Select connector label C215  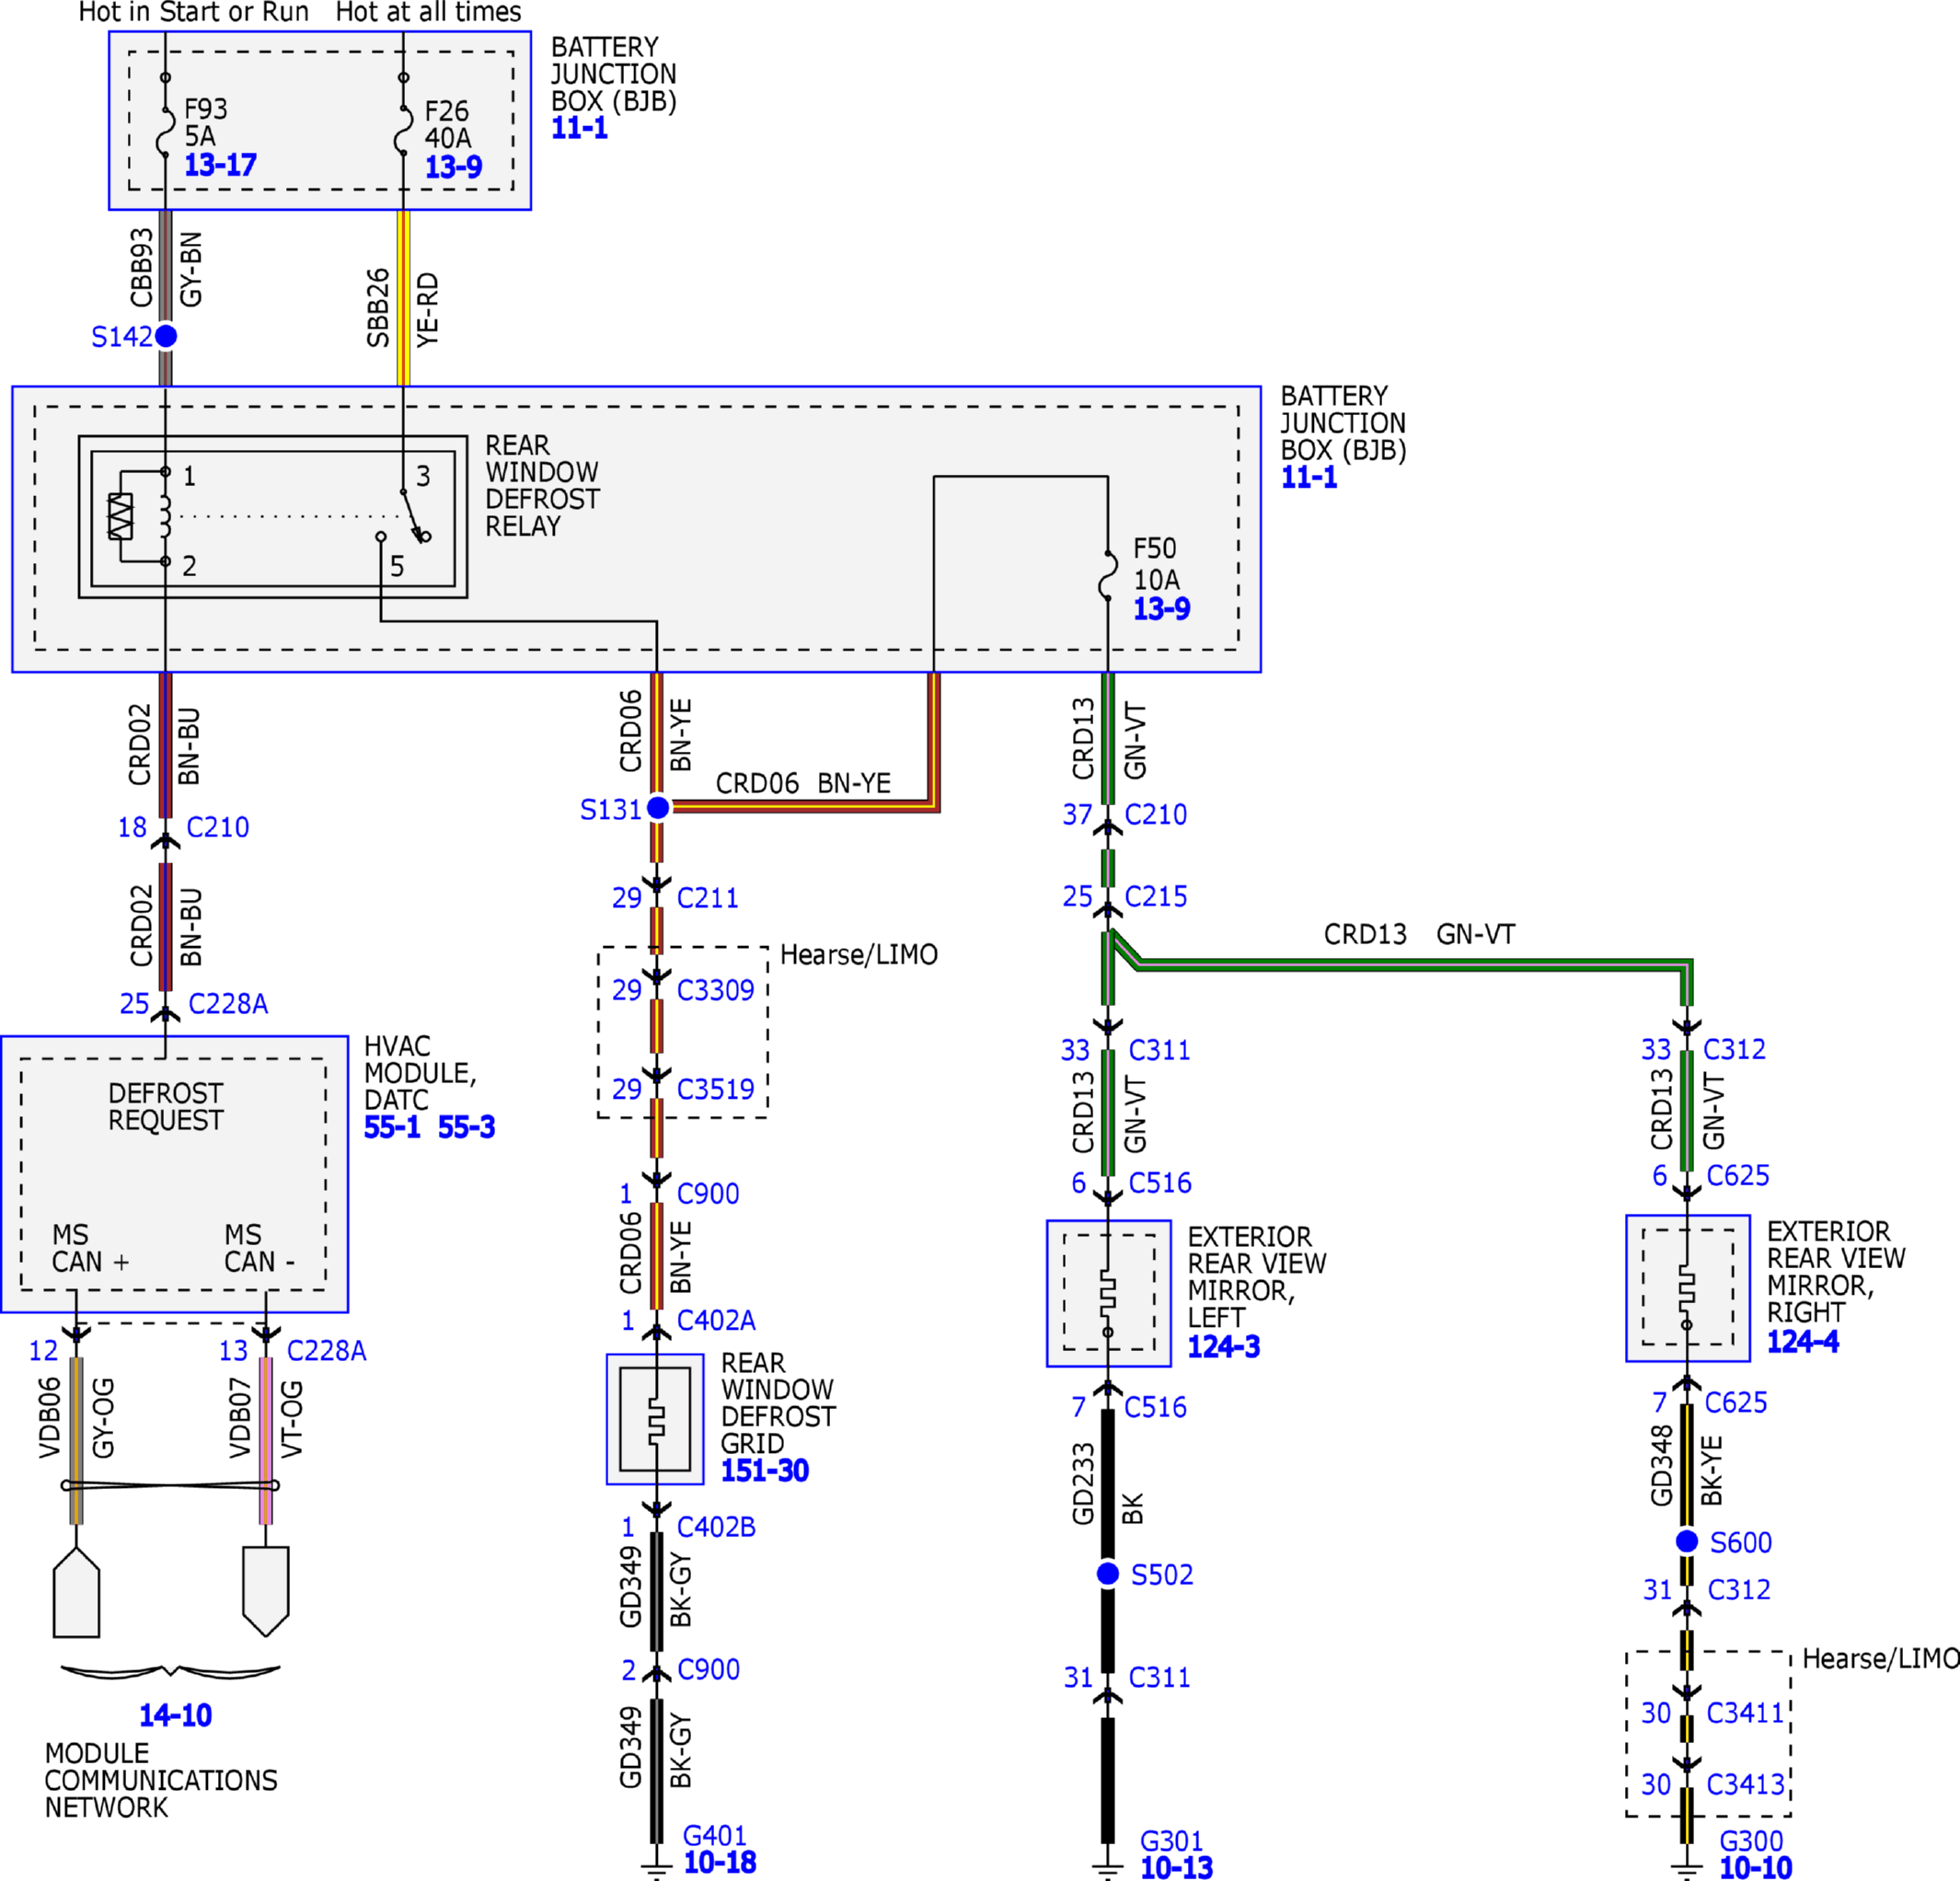point(1156,896)
